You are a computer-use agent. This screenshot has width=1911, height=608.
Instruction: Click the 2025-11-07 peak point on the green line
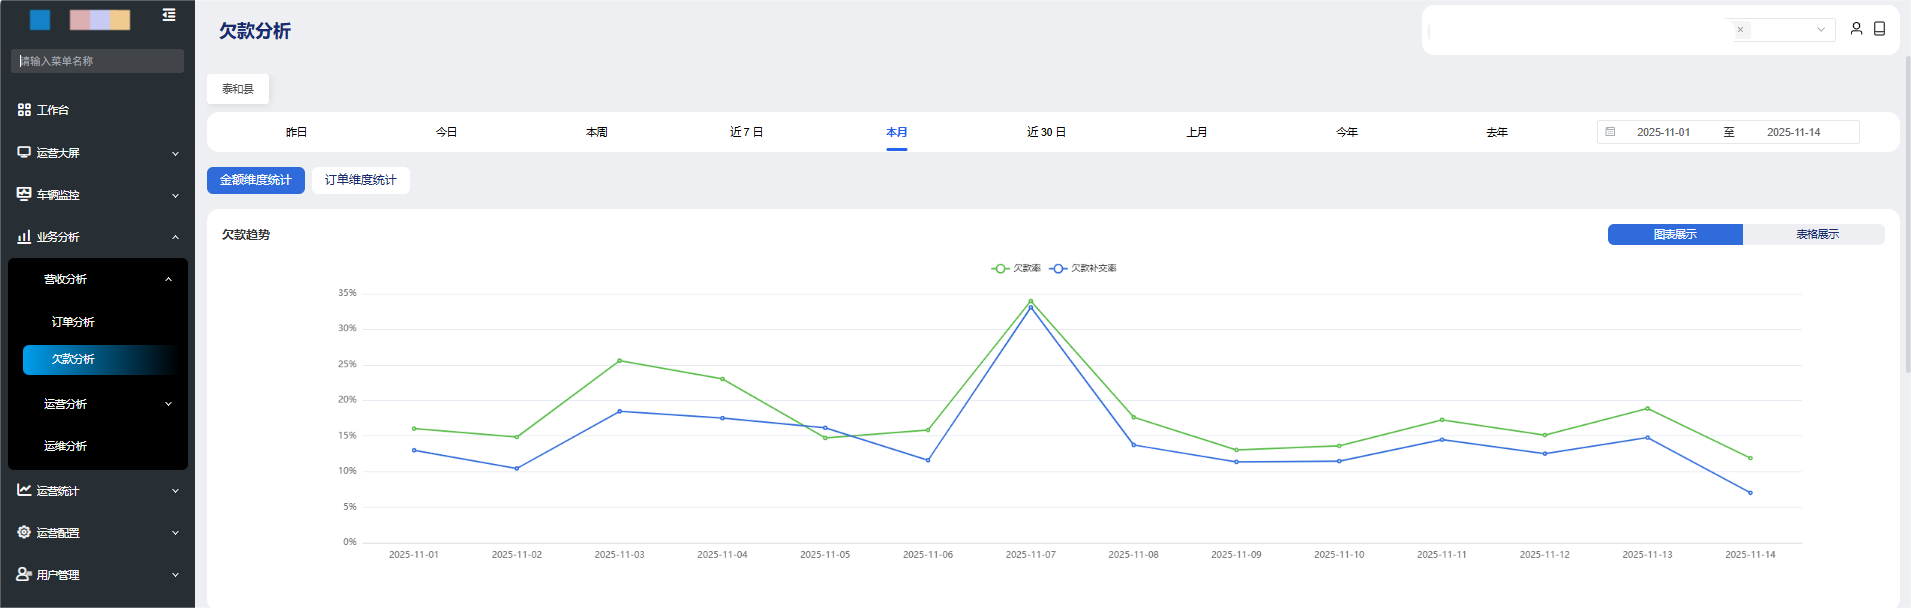click(1030, 301)
